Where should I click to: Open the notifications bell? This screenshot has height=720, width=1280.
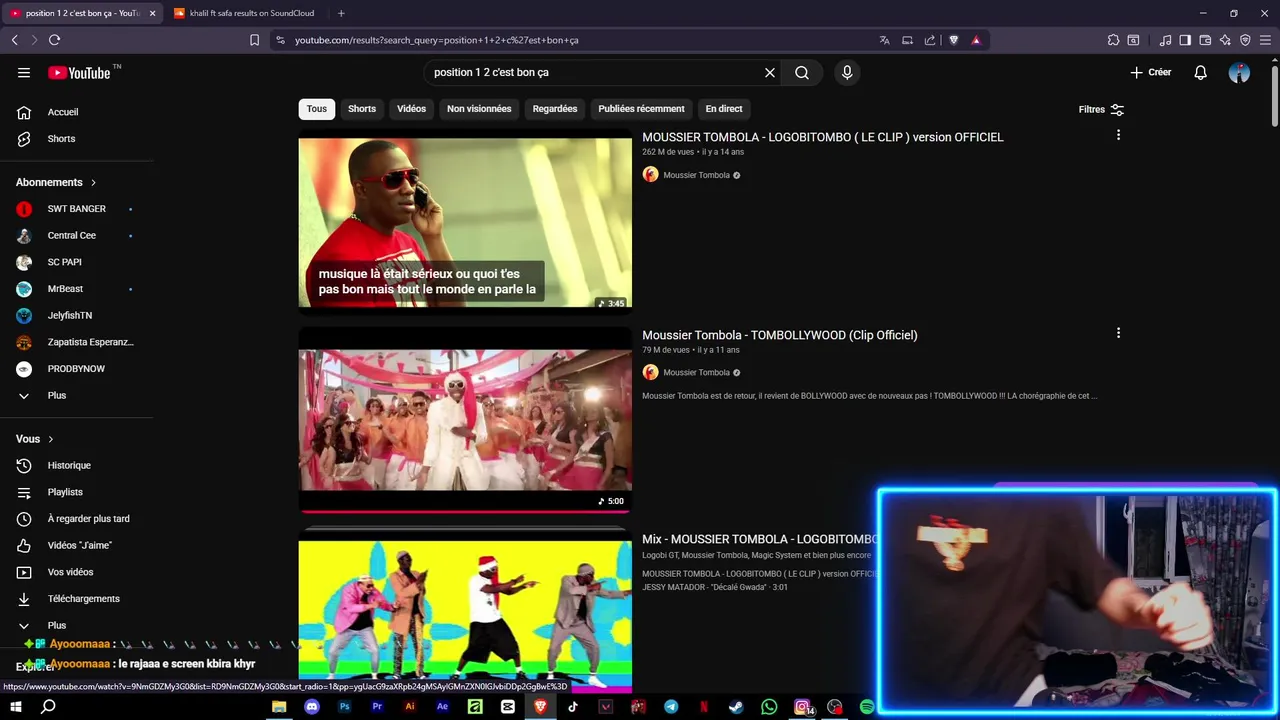click(x=1201, y=72)
